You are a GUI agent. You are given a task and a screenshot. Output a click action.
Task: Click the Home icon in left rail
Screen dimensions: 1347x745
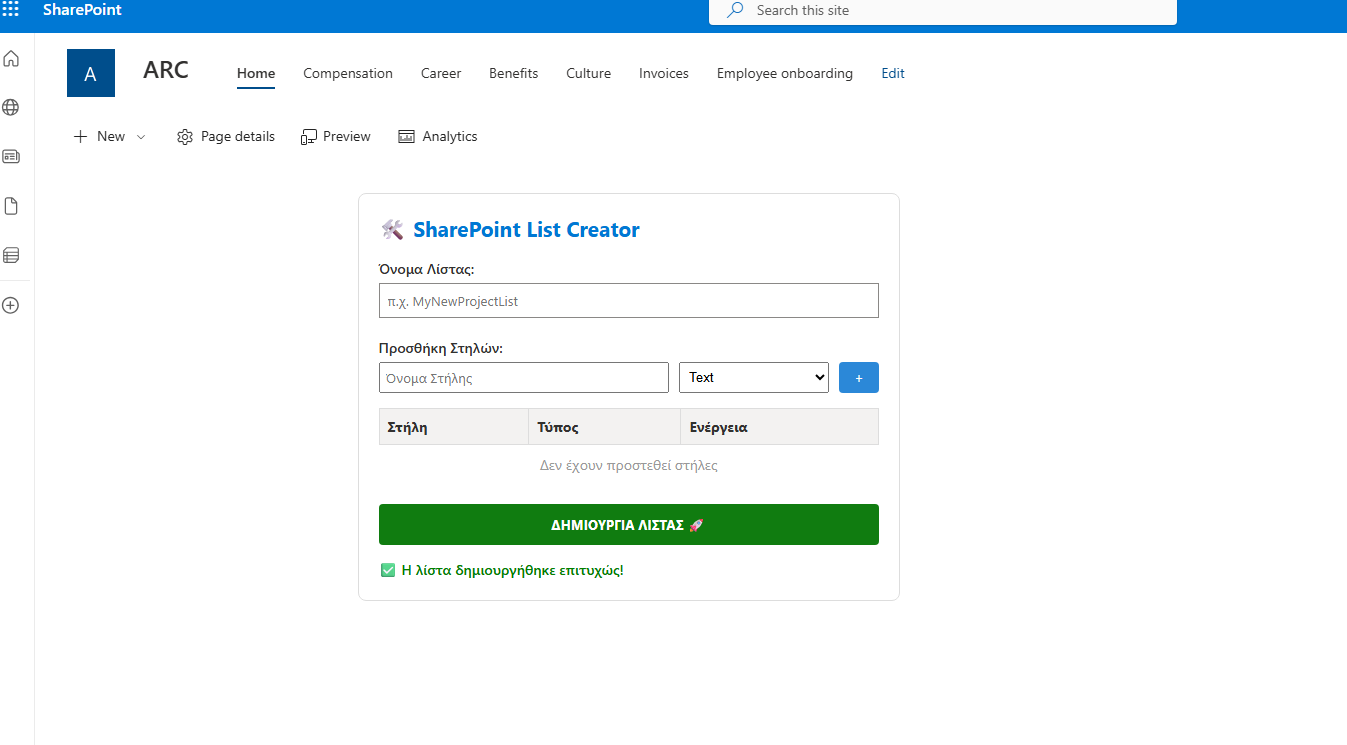click(11, 59)
